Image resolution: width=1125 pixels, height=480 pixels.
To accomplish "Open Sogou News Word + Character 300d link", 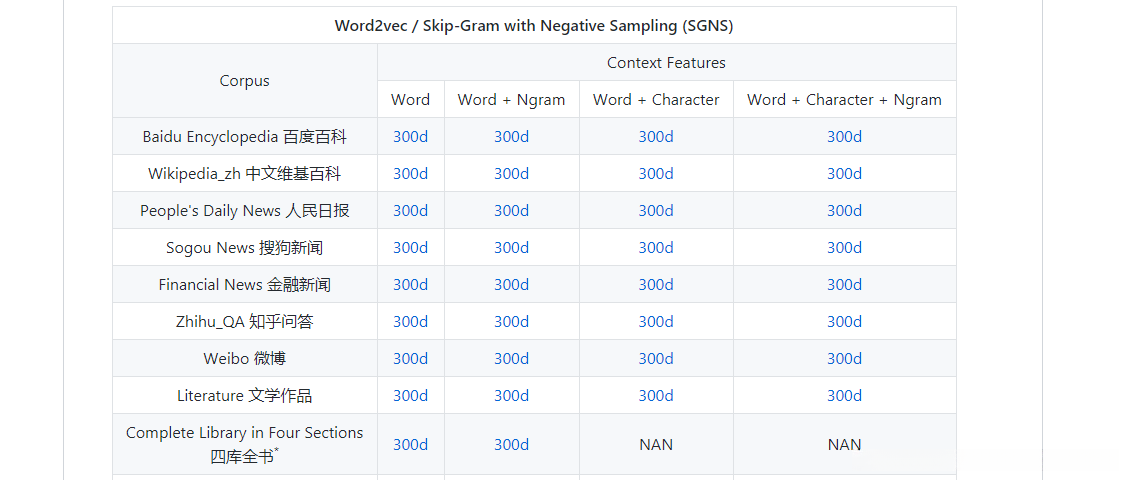I will coord(656,248).
